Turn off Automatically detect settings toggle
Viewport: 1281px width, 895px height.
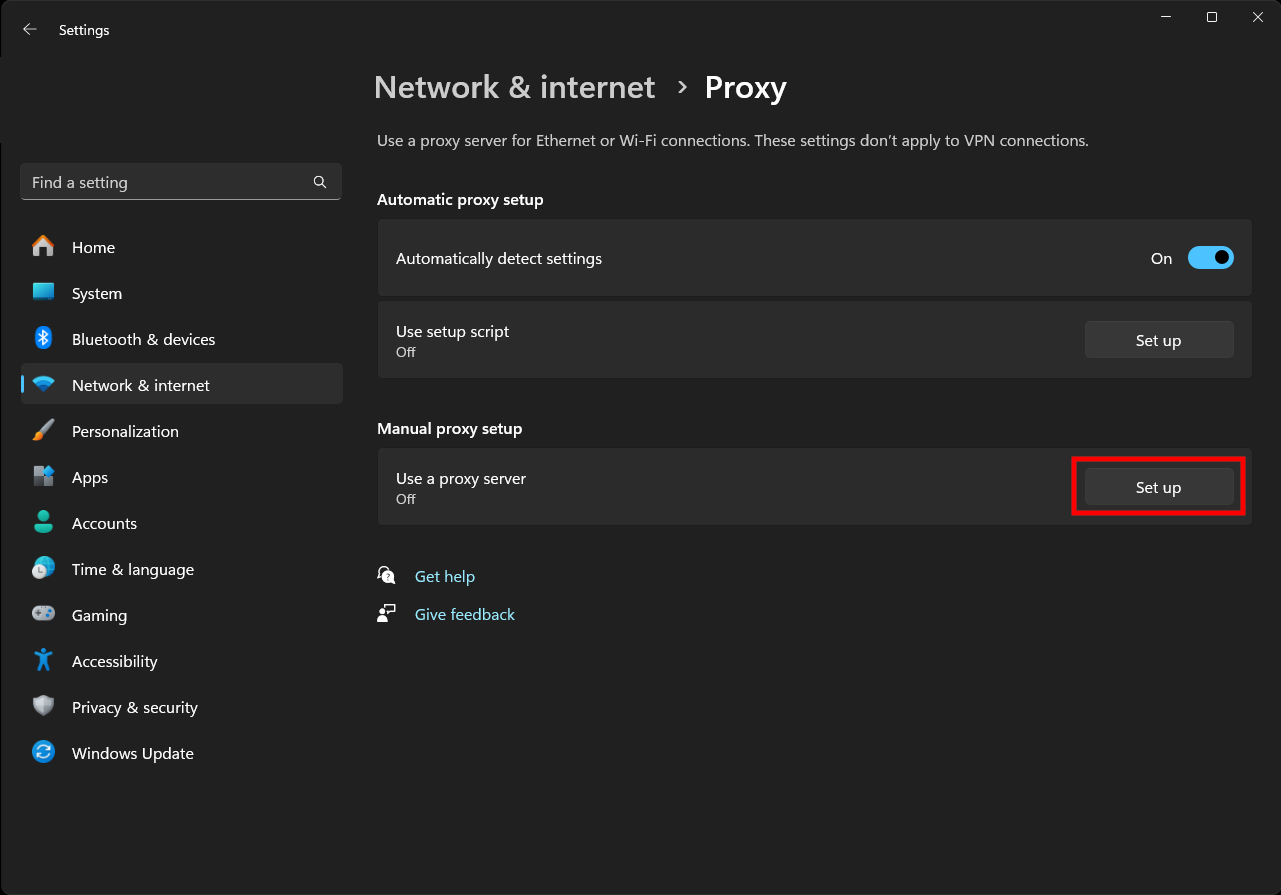(1210, 258)
